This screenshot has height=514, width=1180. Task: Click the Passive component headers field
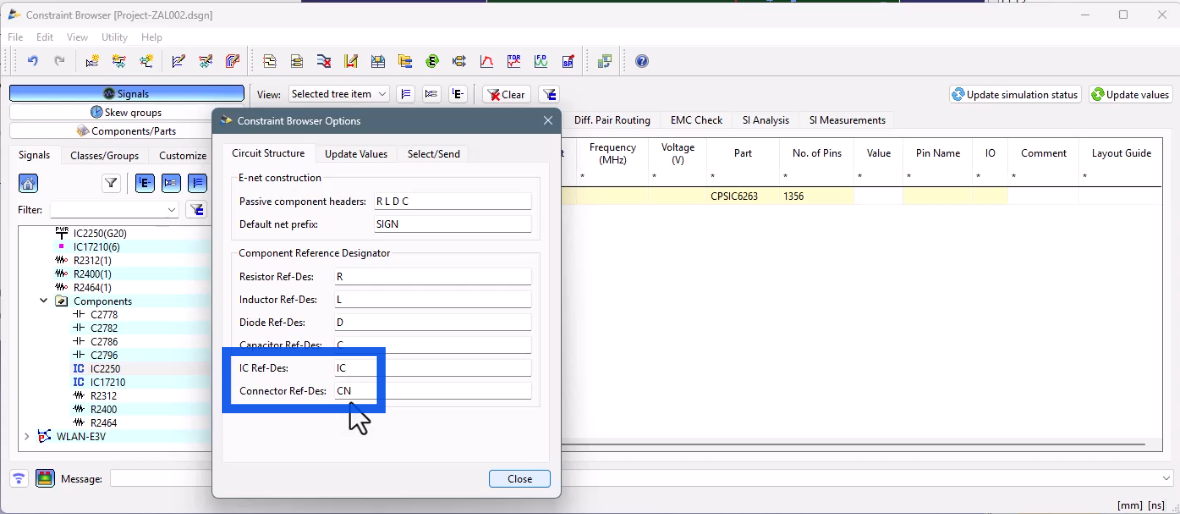[x=452, y=202]
